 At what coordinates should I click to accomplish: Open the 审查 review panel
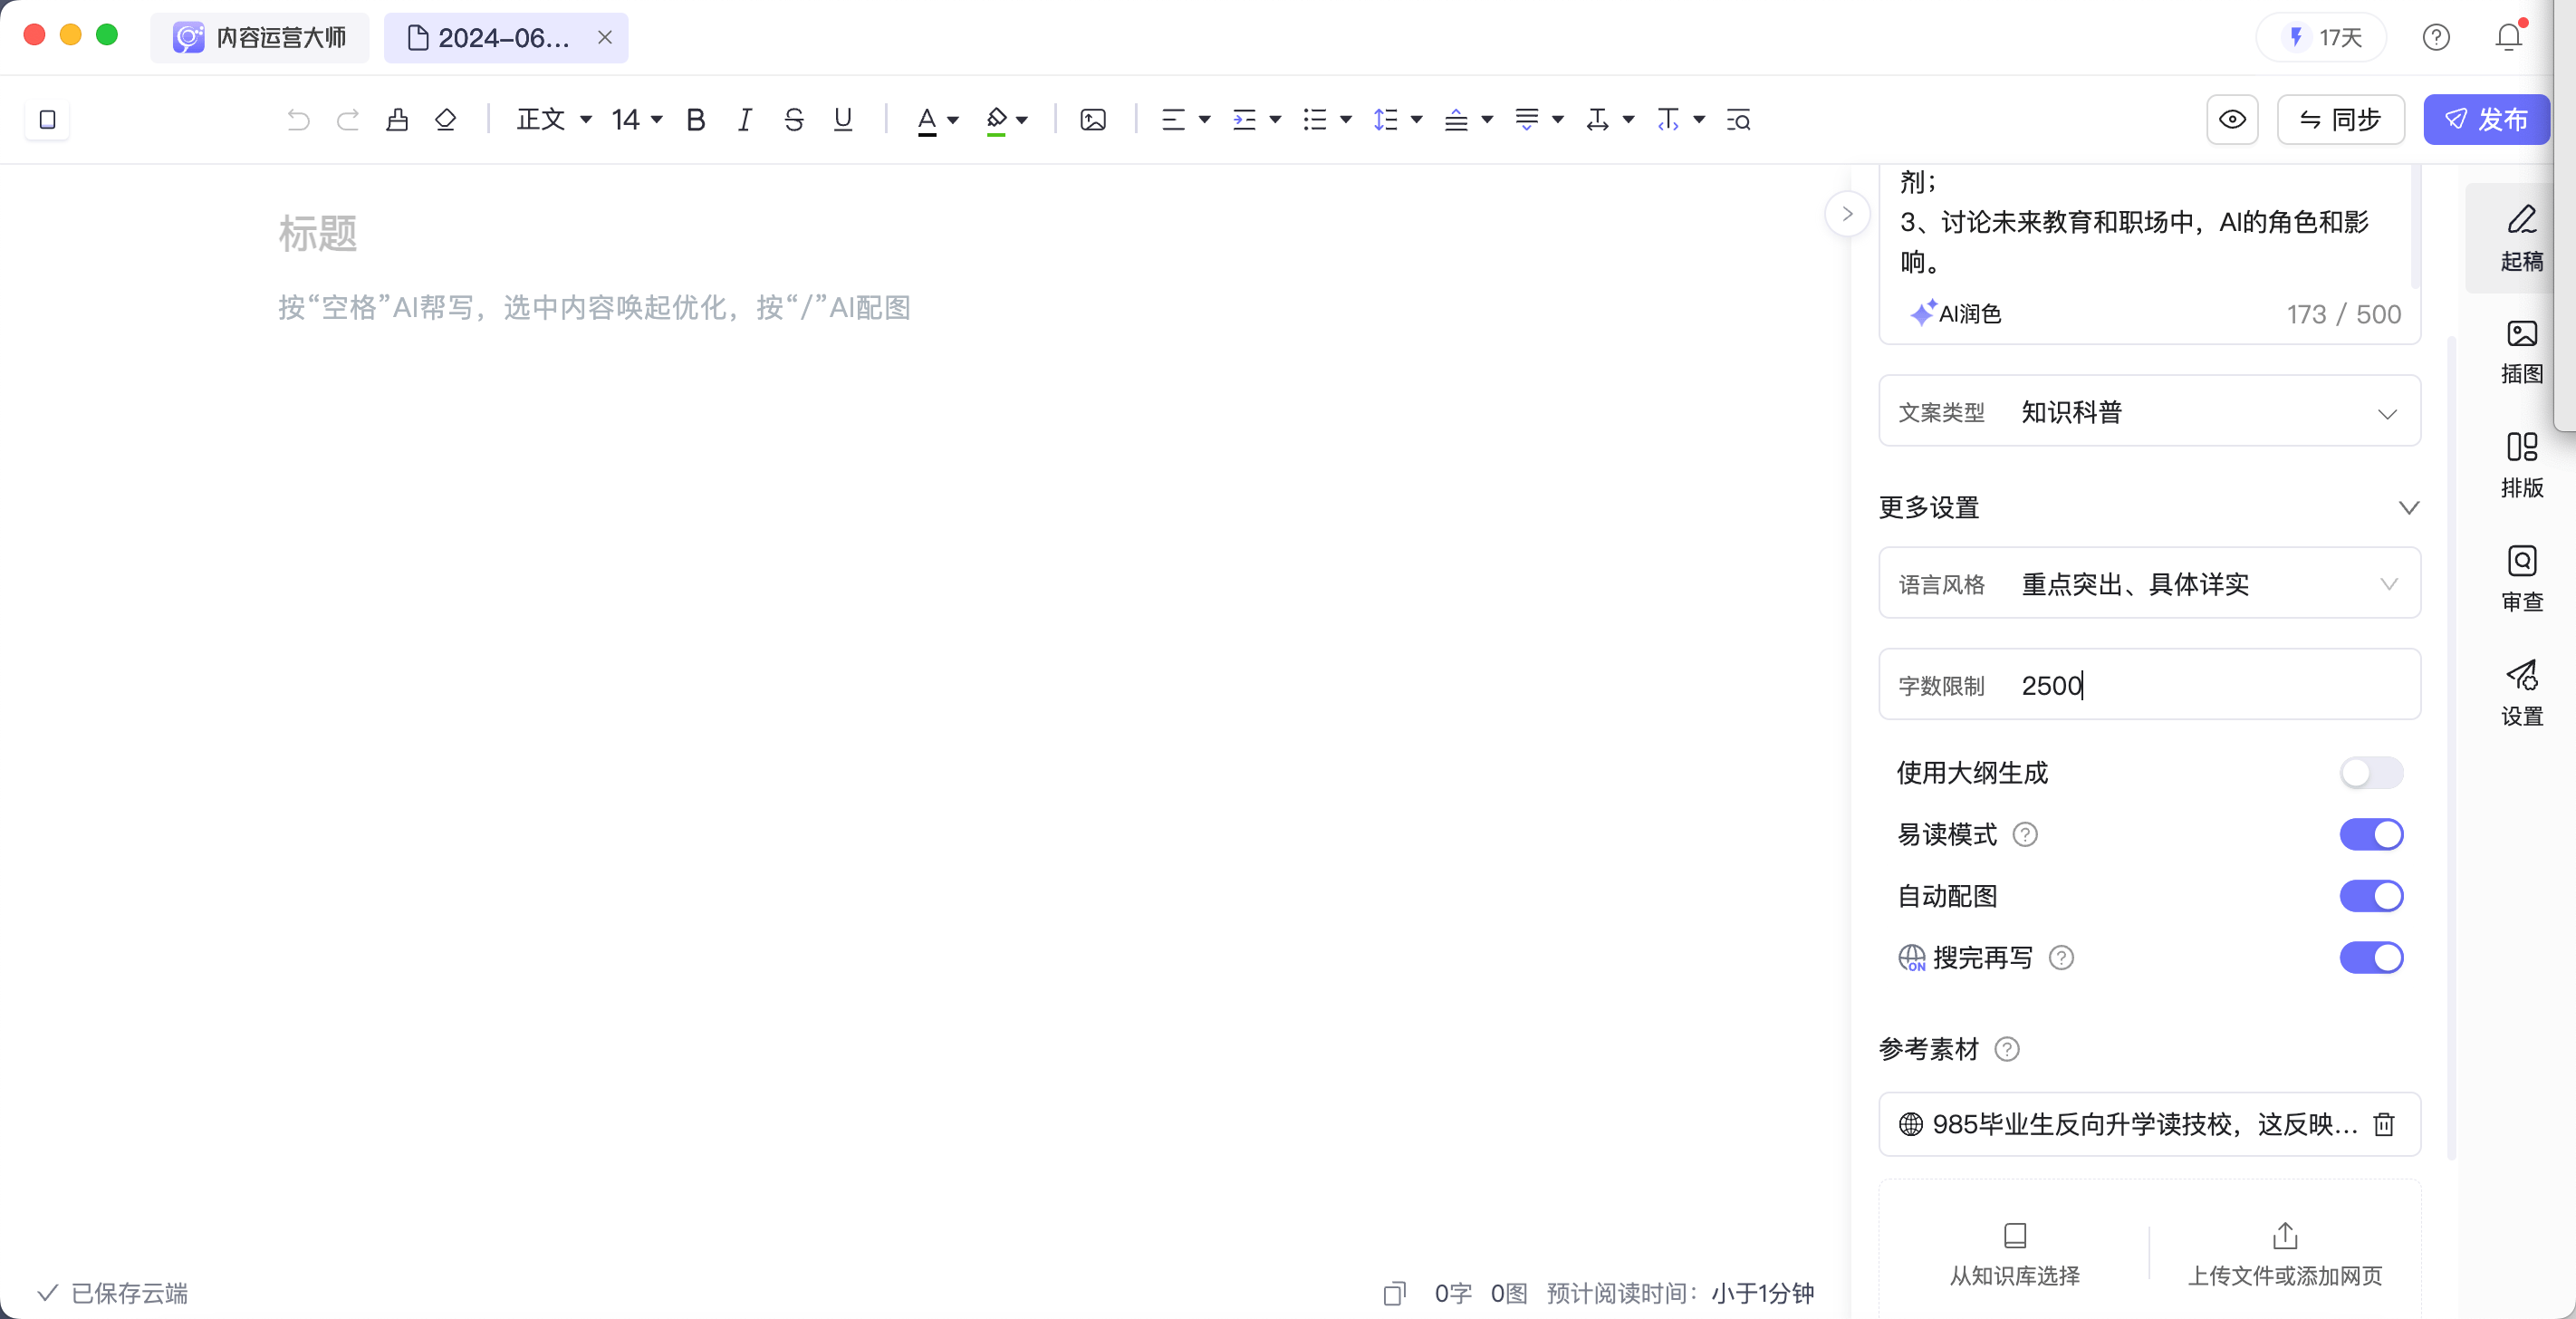(x=2521, y=578)
